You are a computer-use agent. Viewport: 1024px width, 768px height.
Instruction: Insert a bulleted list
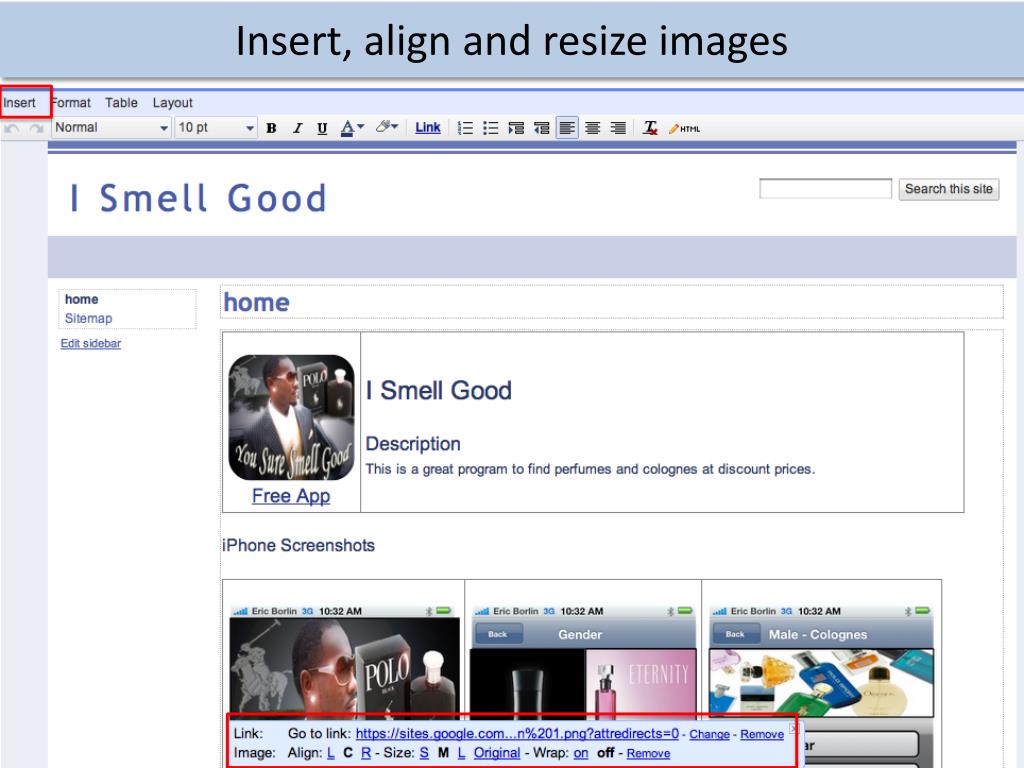click(x=490, y=128)
